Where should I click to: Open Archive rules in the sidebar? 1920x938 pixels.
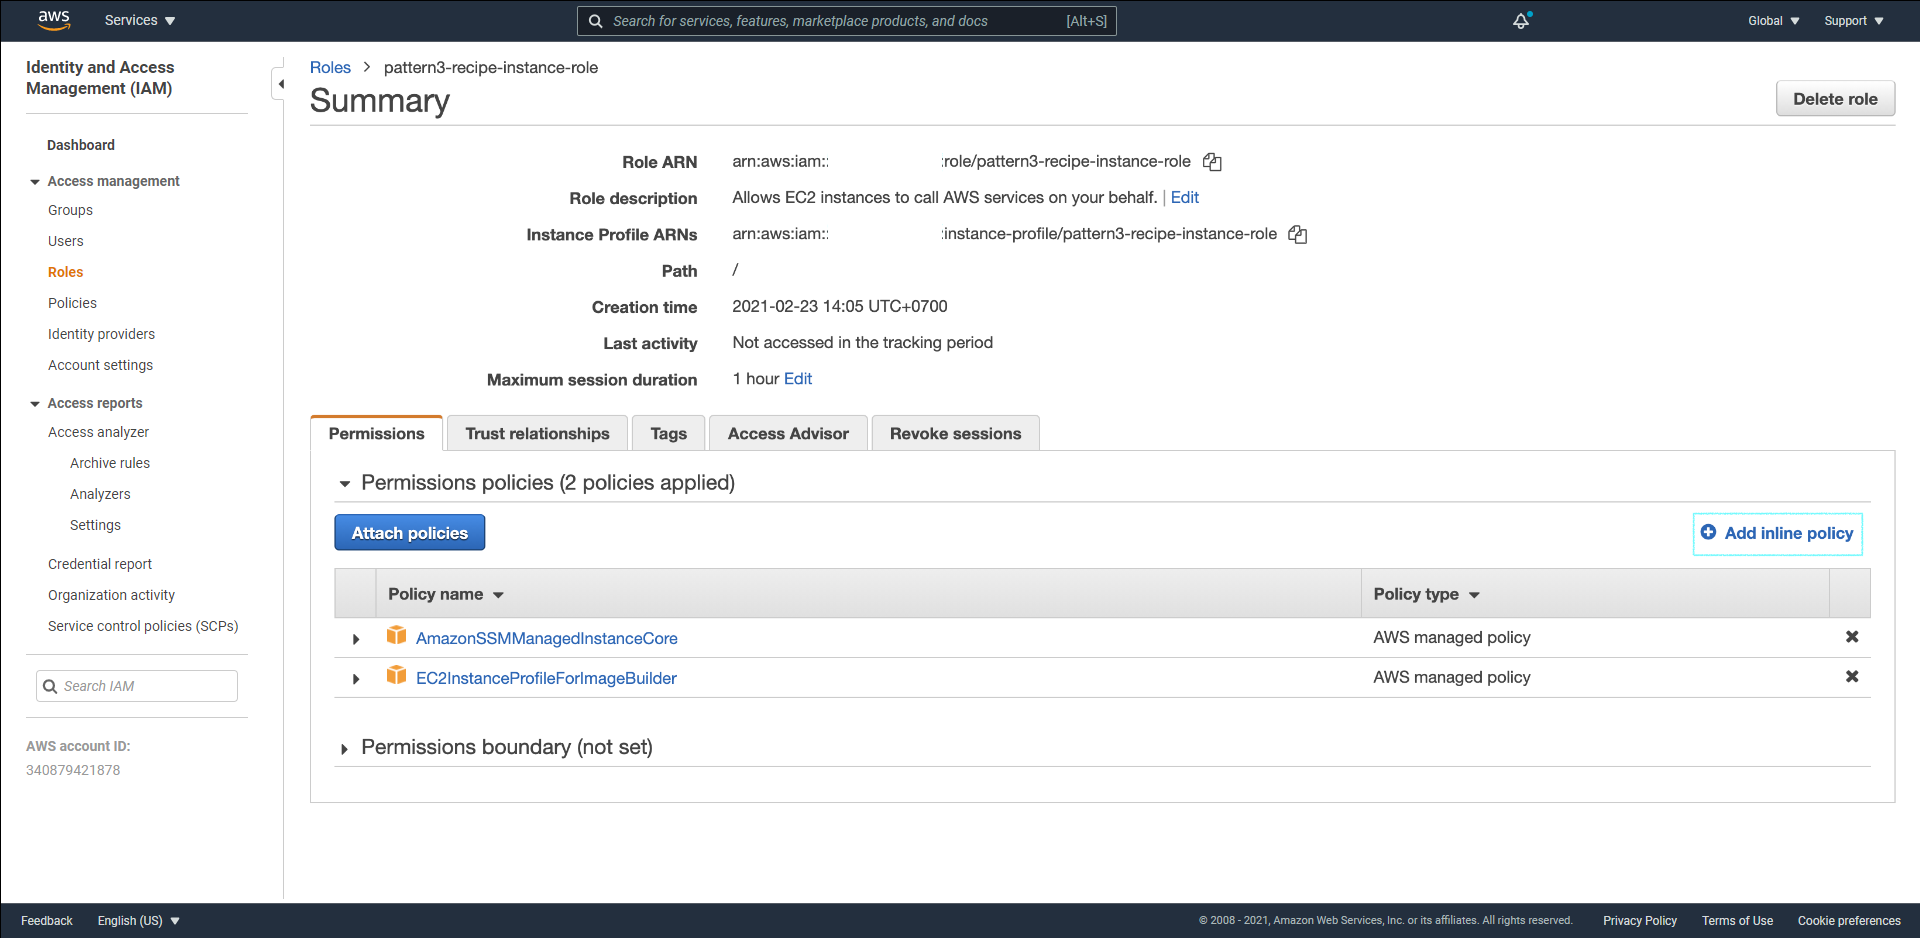click(x=110, y=463)
